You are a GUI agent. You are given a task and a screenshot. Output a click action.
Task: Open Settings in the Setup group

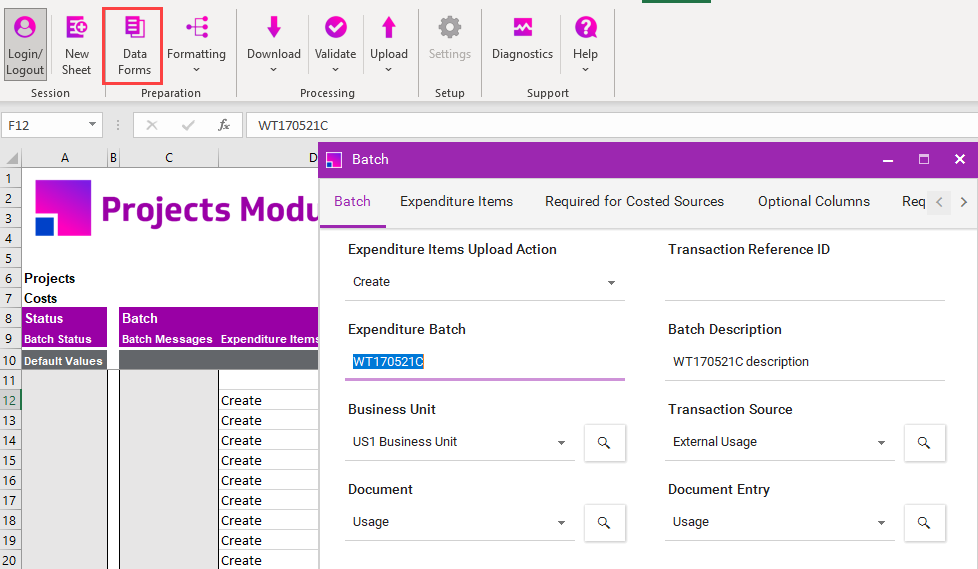click(x=450, y=39)
